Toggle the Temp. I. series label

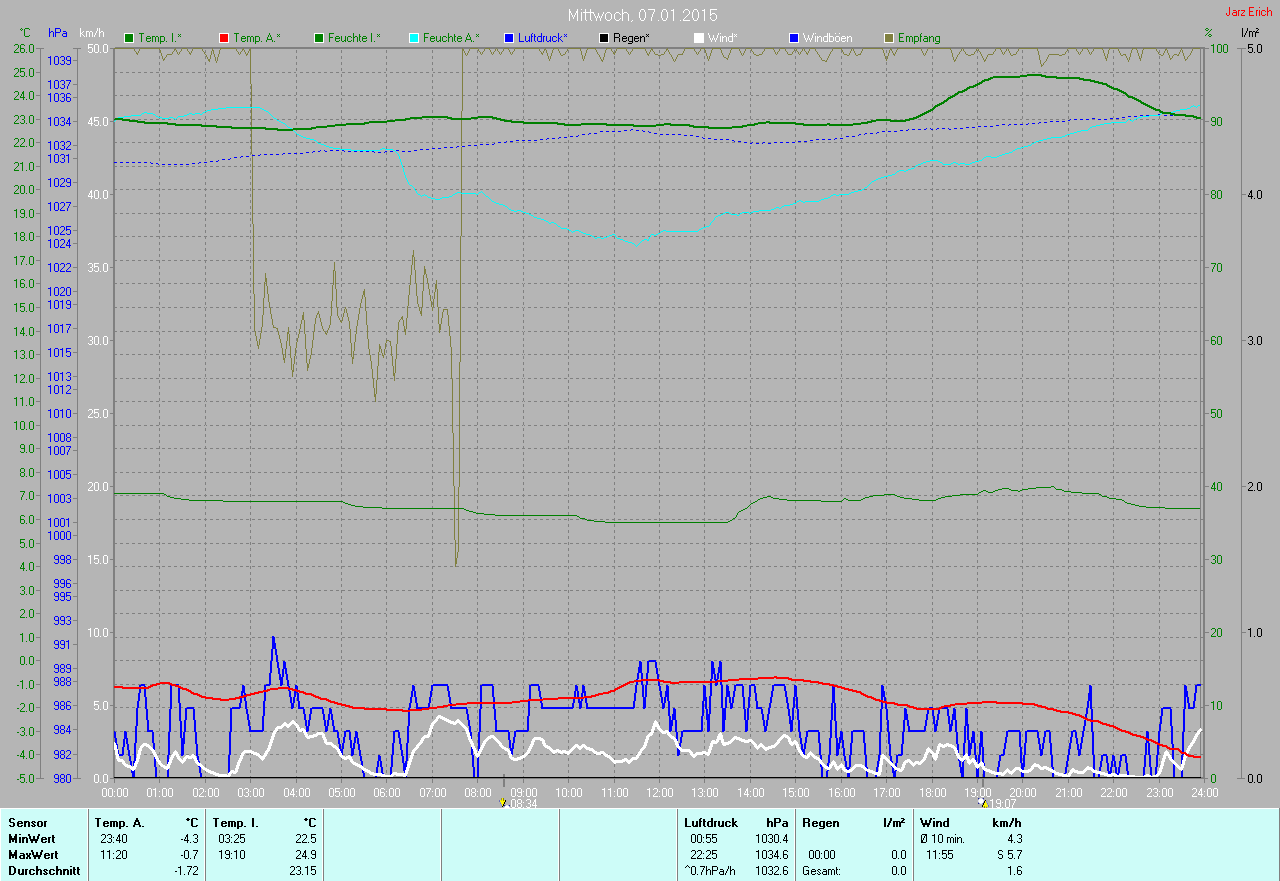159,38
